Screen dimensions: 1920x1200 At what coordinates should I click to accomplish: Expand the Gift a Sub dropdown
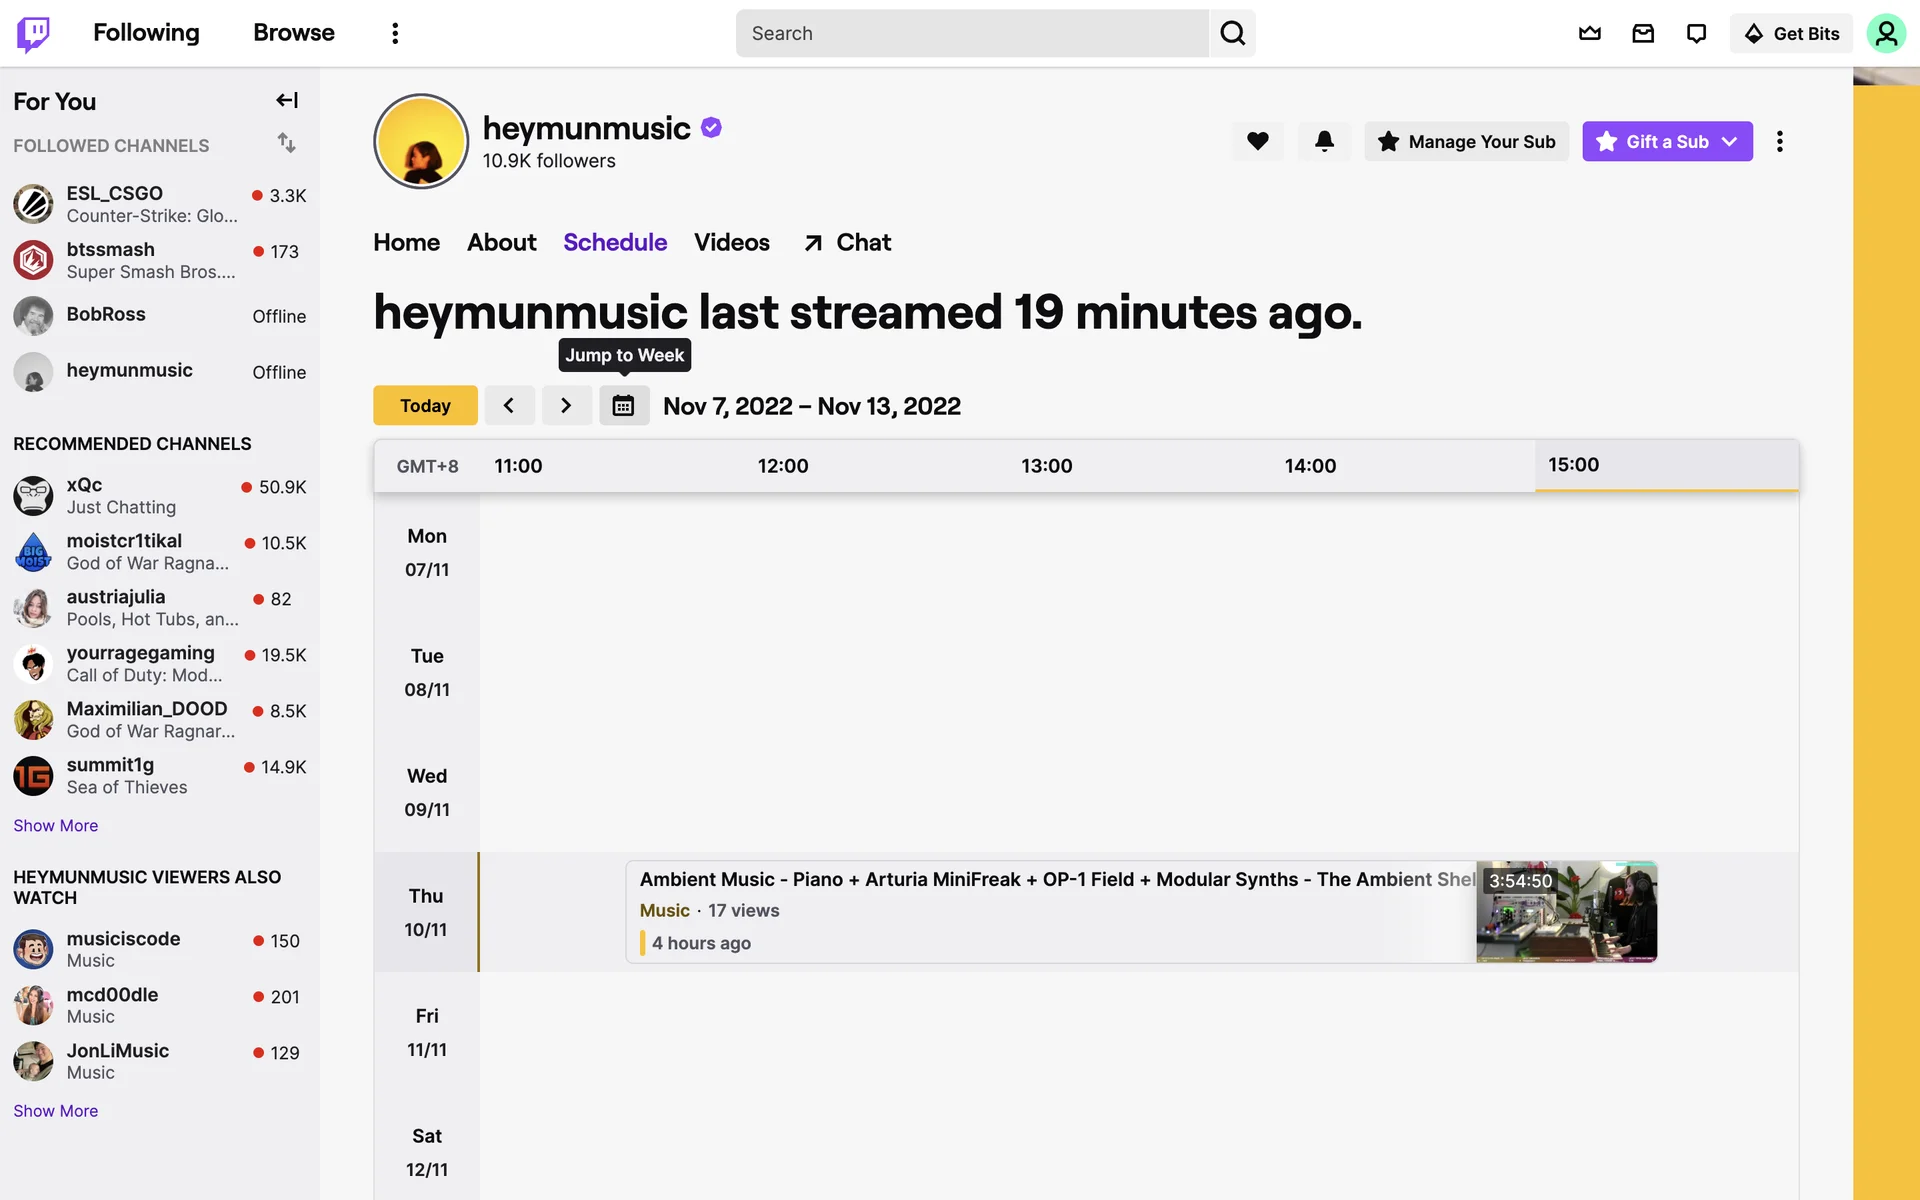[x=1729, y=141]
